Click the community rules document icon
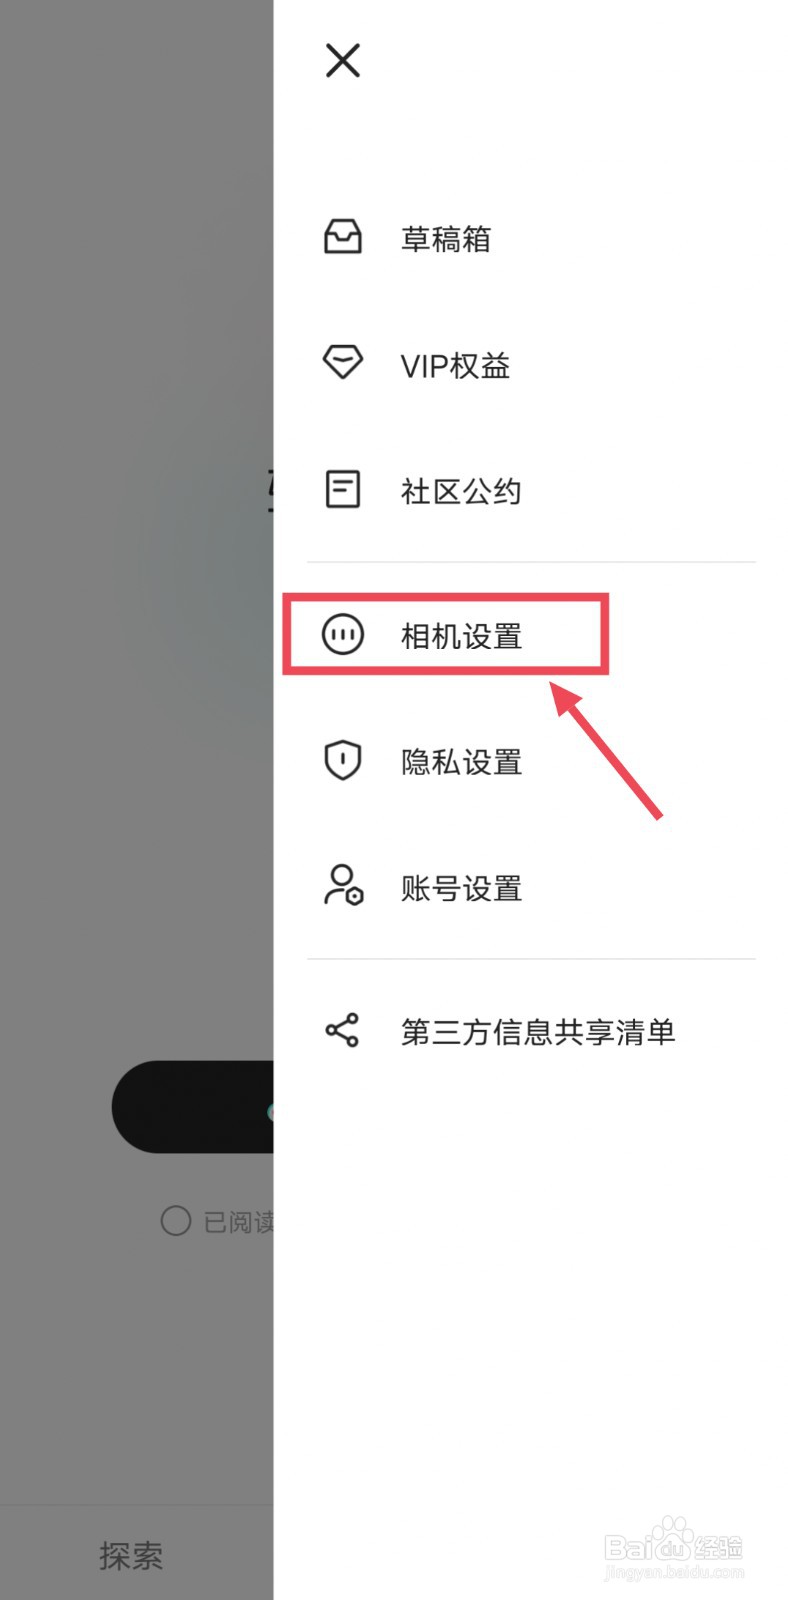 (342, 489)
